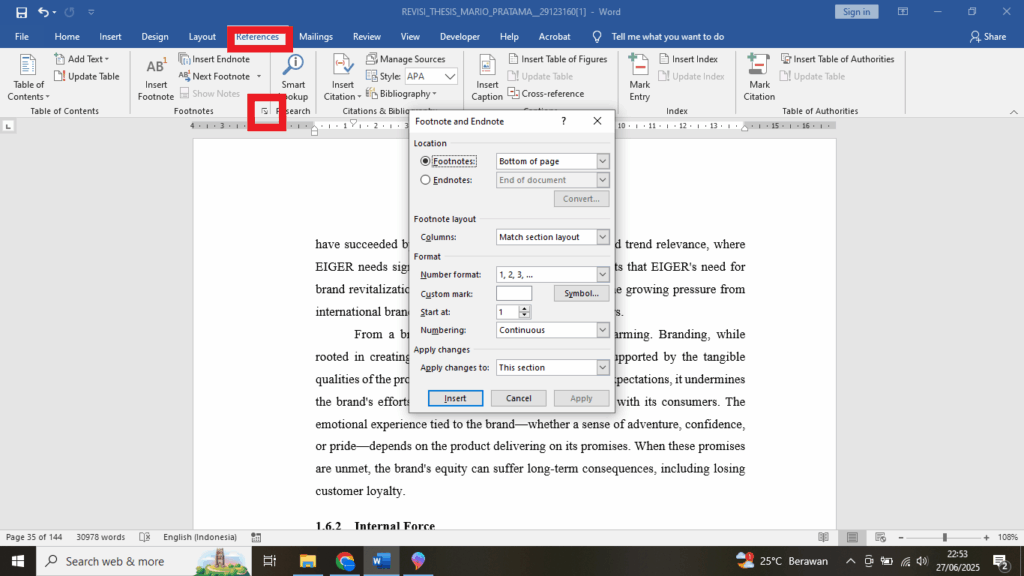This screenshot has width=1024, height=576.
Task: Collapse the ribbon with the chevron
Action: [1014, 112]
